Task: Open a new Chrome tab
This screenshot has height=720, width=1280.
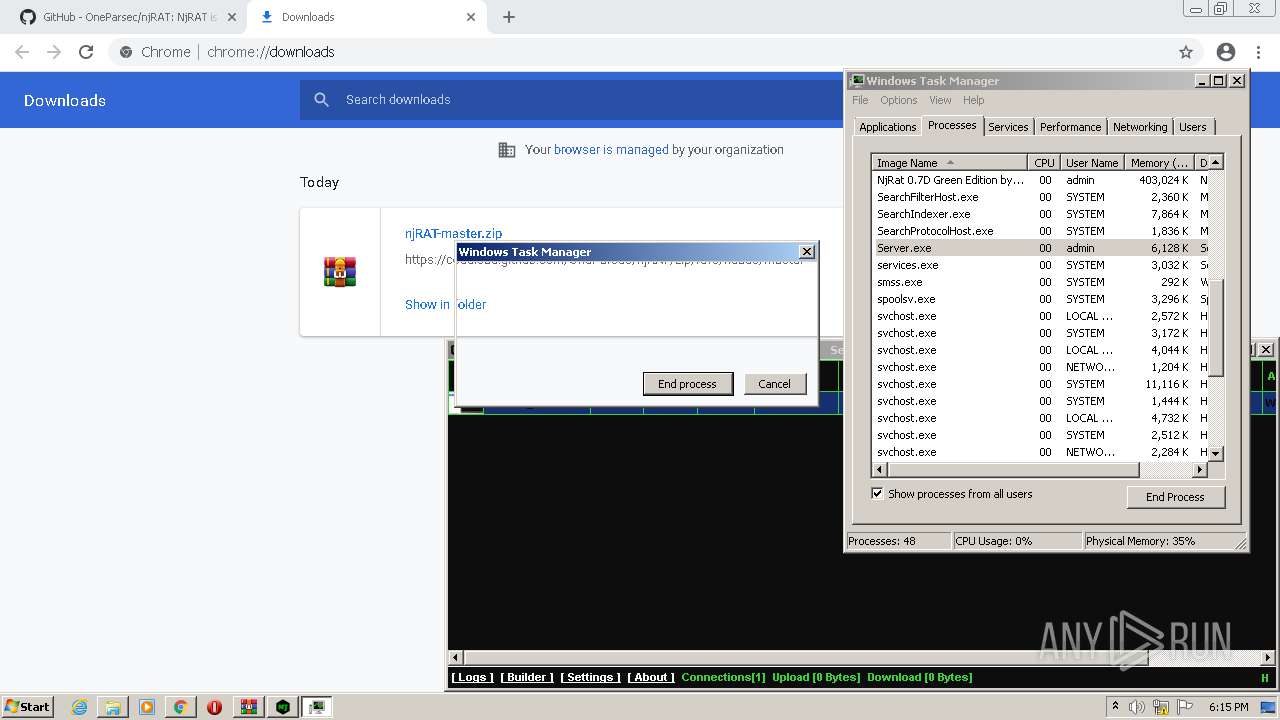Action: click(x=509, y=17)
